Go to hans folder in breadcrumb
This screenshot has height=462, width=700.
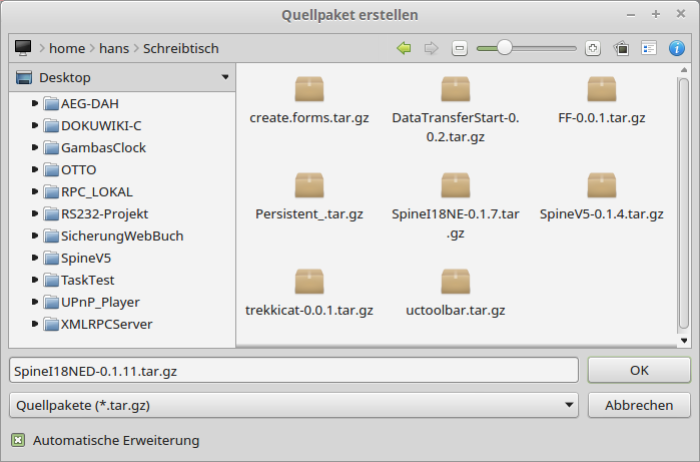pyautogui.click(x=114, y=48)
